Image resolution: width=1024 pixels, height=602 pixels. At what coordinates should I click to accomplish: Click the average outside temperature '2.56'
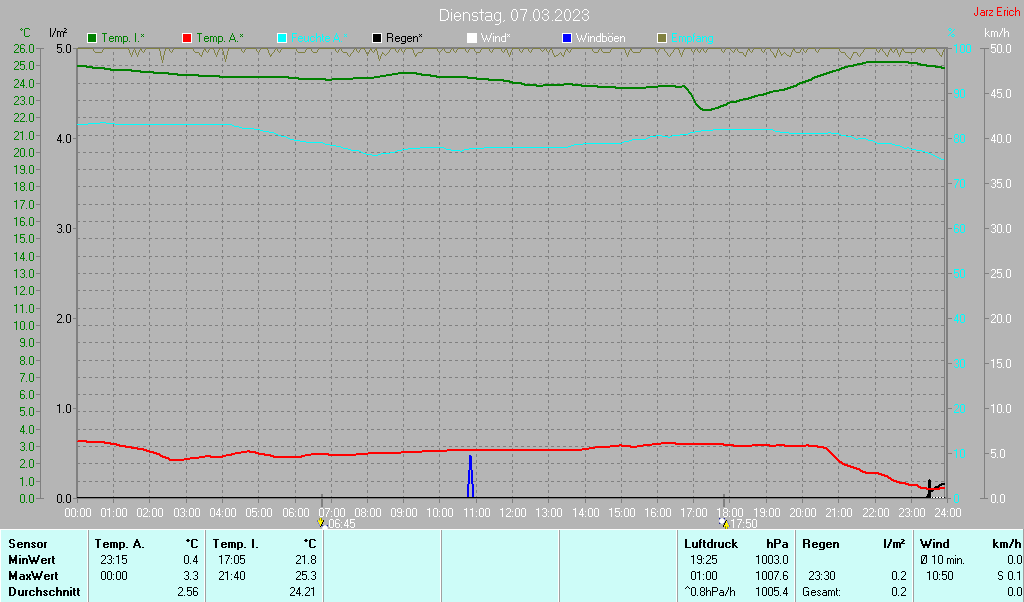pos(187,592)
